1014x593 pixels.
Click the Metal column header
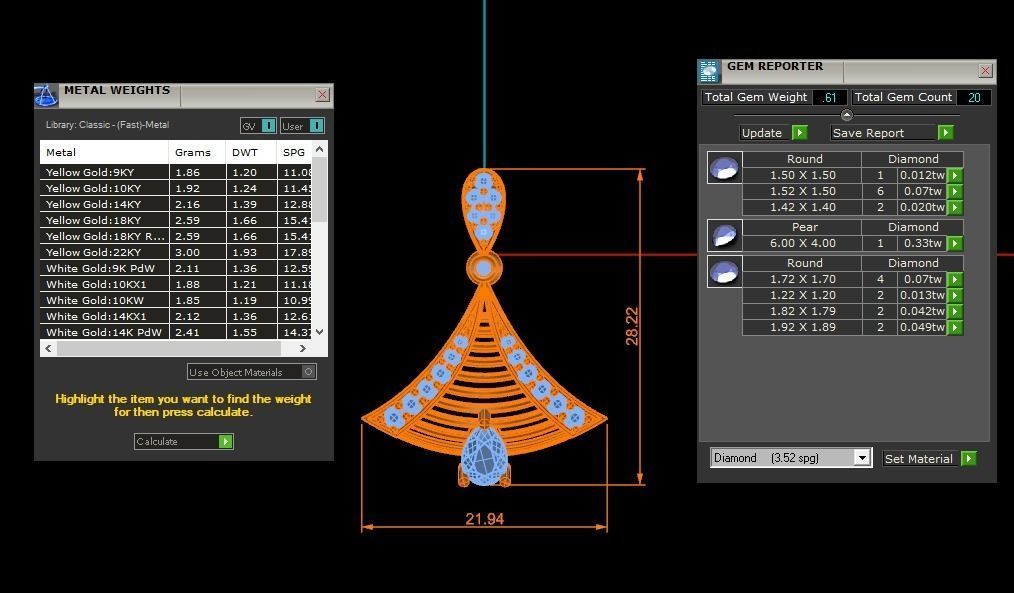(x=104, y=153)
